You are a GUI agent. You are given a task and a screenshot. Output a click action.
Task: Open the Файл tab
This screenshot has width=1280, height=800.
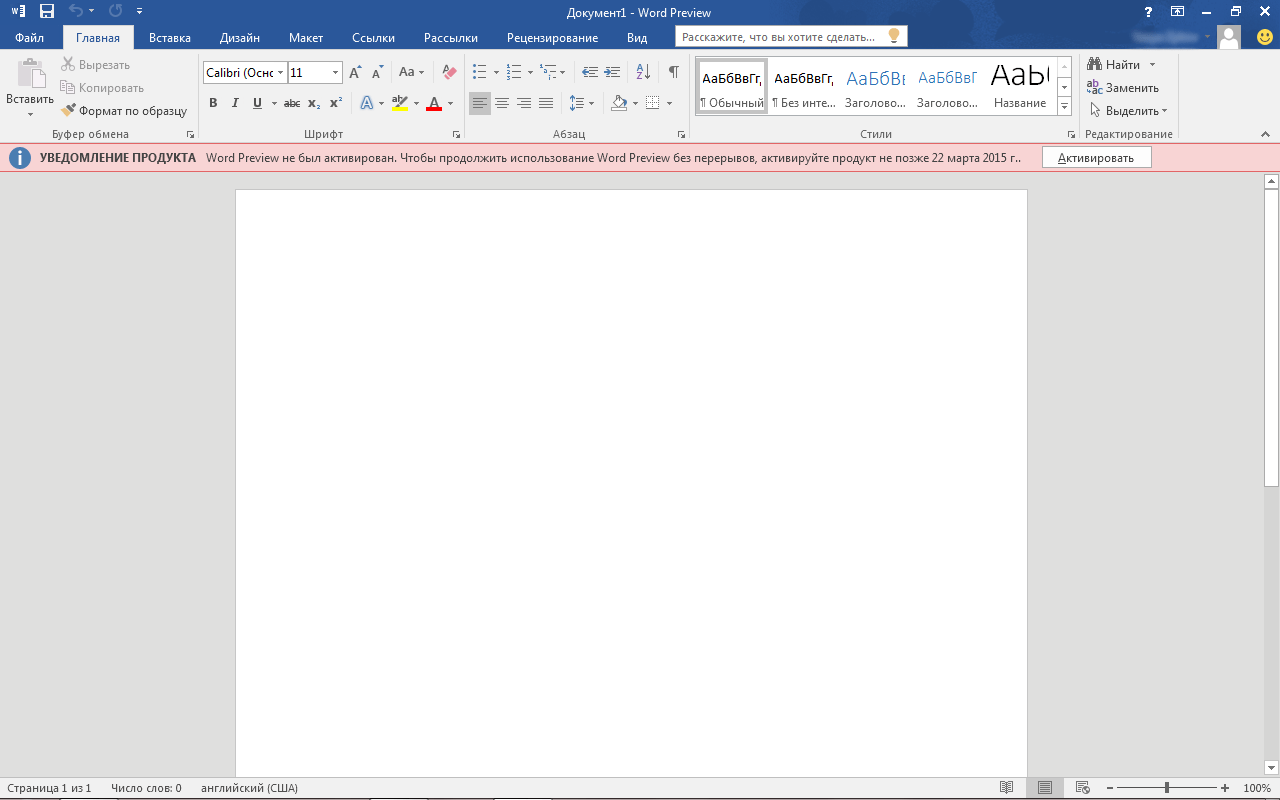tap(29, 38)
